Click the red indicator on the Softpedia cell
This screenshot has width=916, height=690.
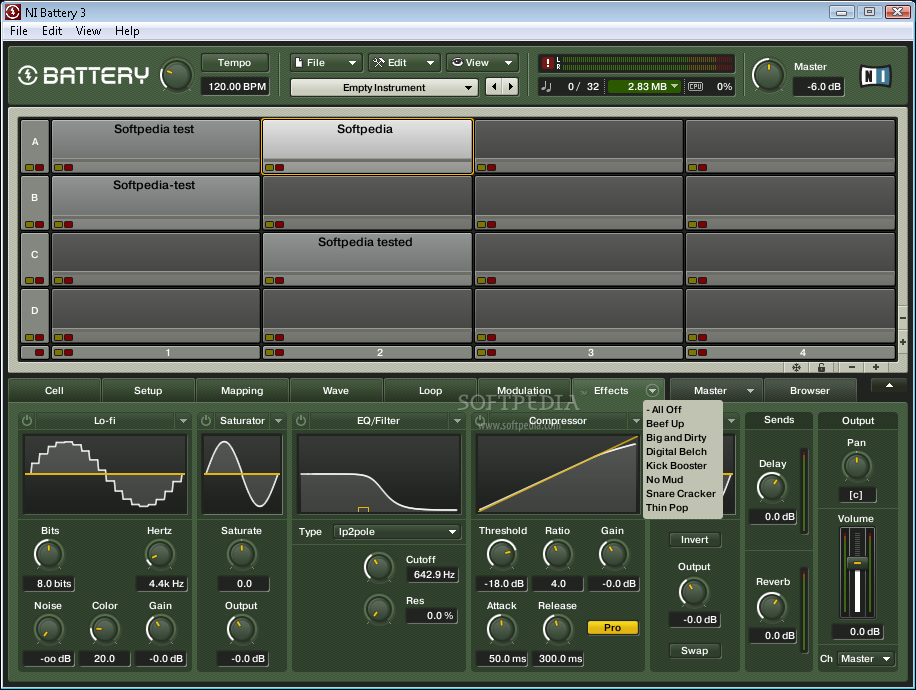279,168
